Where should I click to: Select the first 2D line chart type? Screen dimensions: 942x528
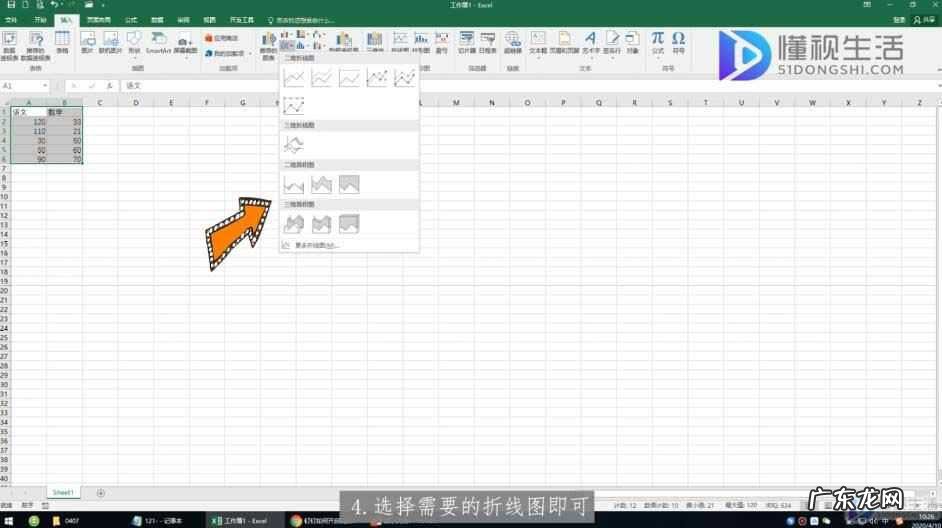(x=294, y=77)
